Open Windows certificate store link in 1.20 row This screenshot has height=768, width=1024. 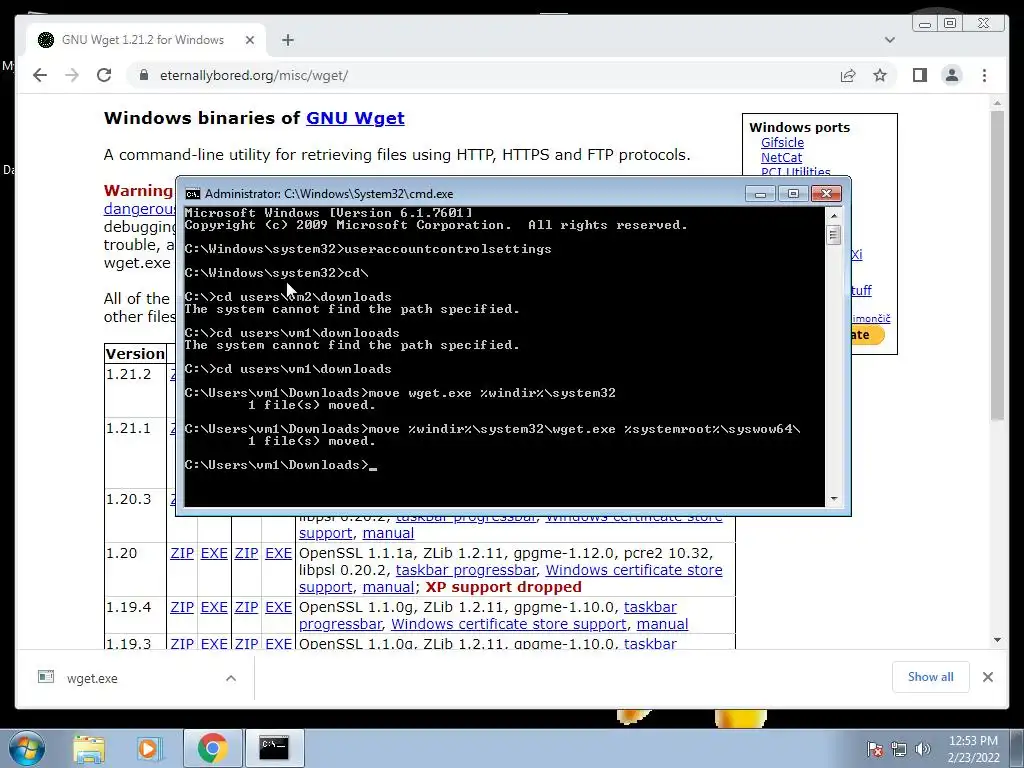tap(633, 570)
